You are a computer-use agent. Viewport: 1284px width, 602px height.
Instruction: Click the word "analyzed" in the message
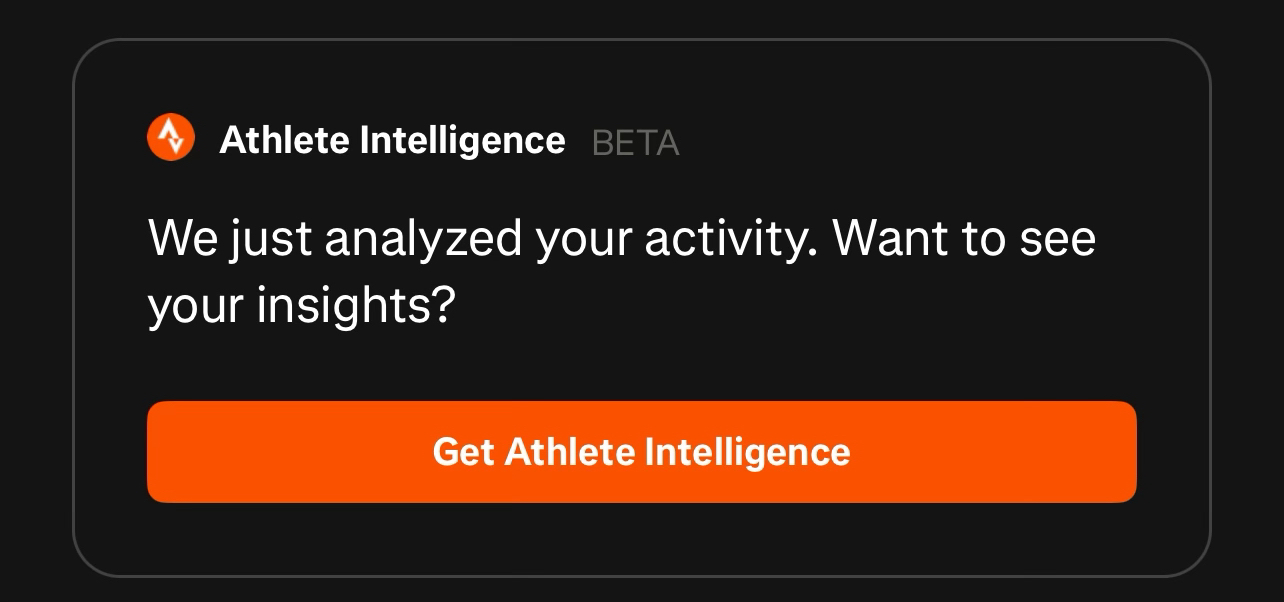(x=423, y=238)
